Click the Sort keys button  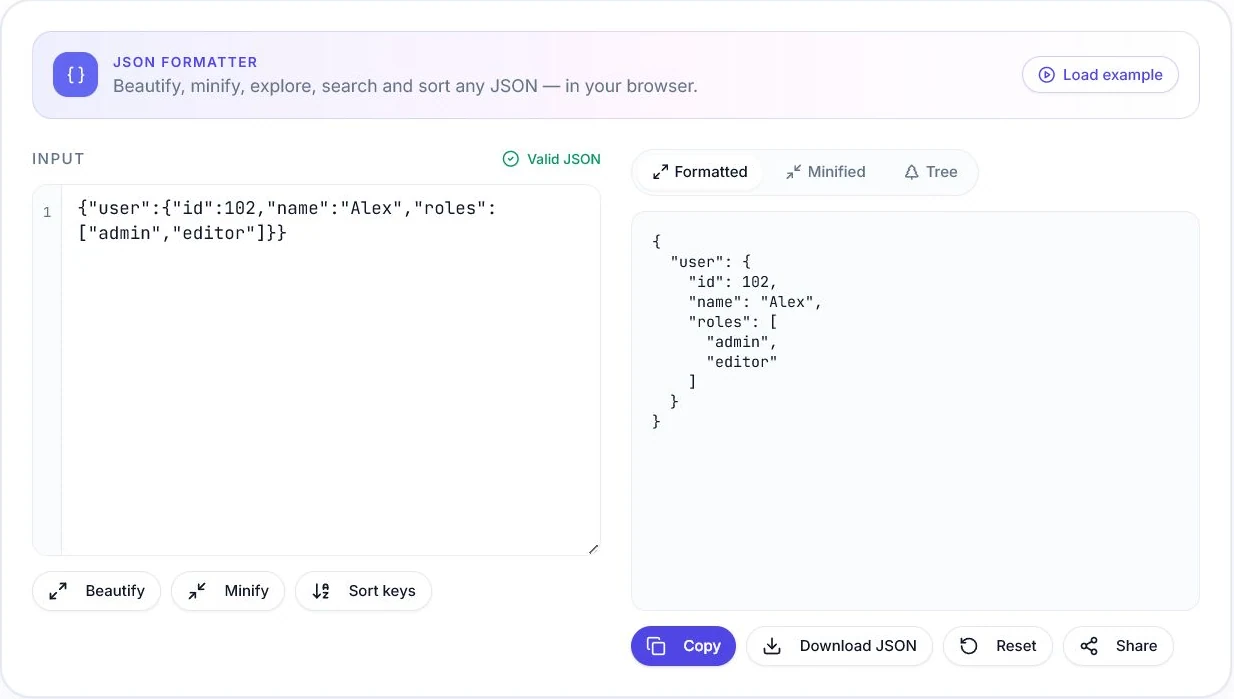pos(363,591)
